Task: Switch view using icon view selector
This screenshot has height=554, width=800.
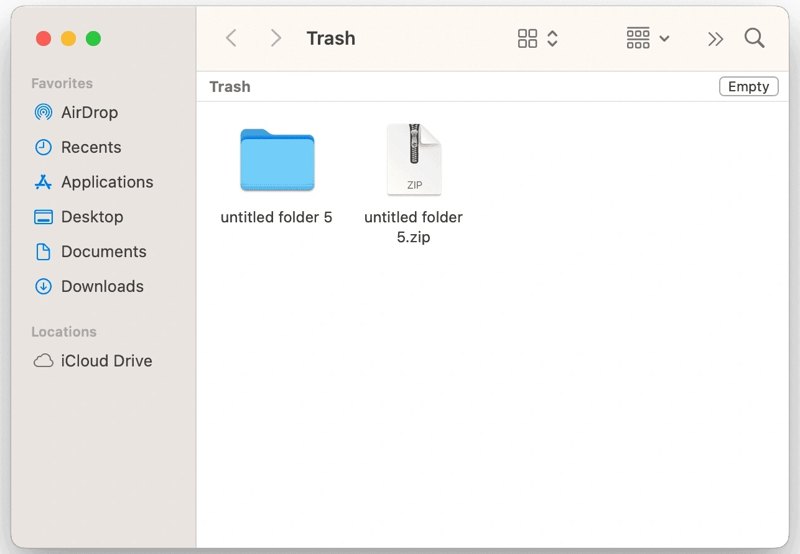Action: [537, 38]
